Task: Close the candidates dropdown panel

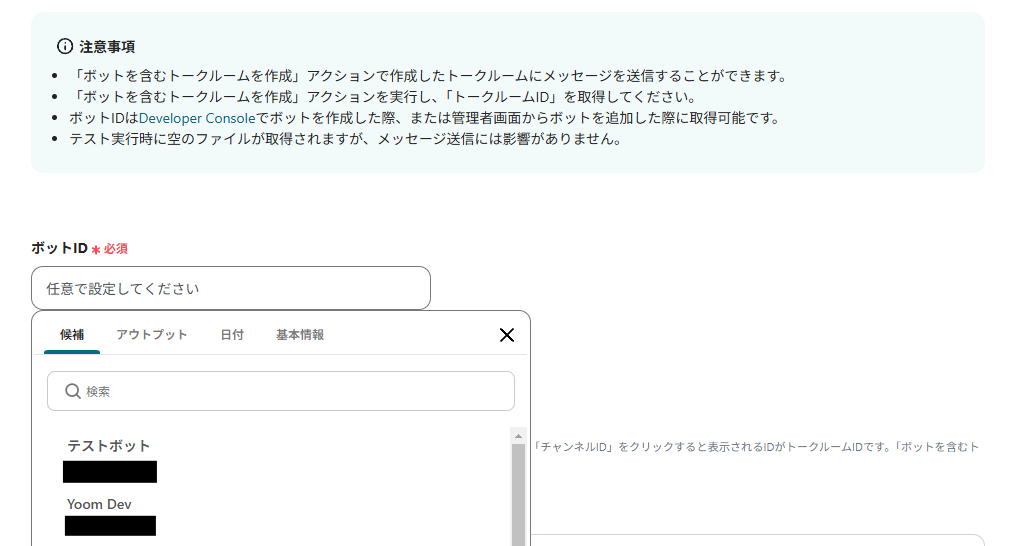Action: 506,335
